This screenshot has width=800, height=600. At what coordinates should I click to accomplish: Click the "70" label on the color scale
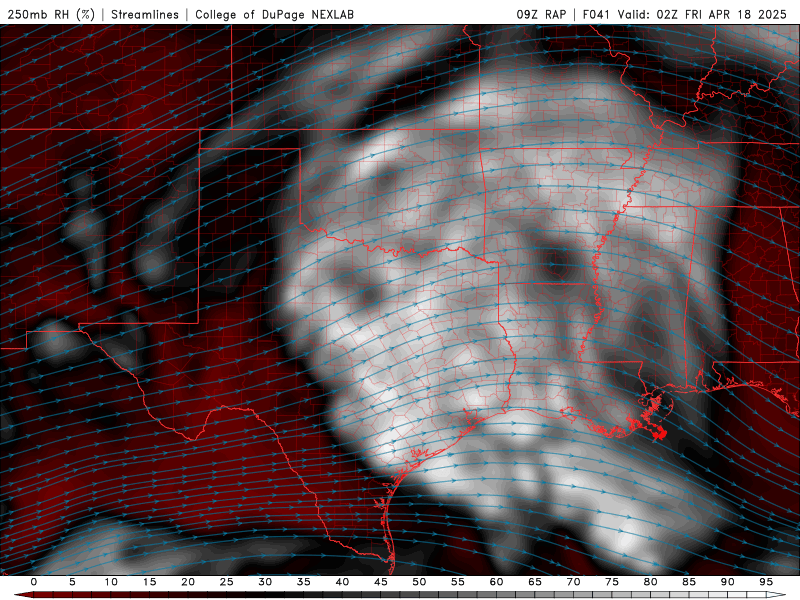tap(573, 582)
